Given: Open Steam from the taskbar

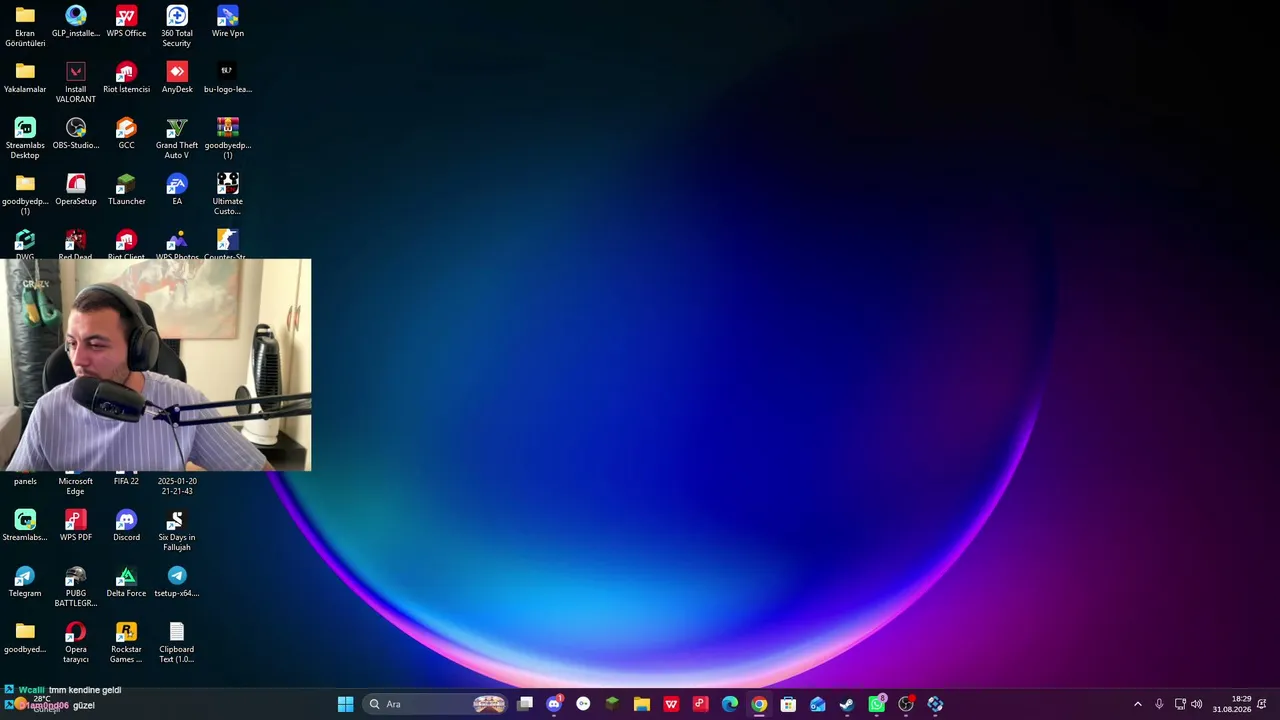Looking at the screenshot, I should pyautogui.click(x=847, y=704).
